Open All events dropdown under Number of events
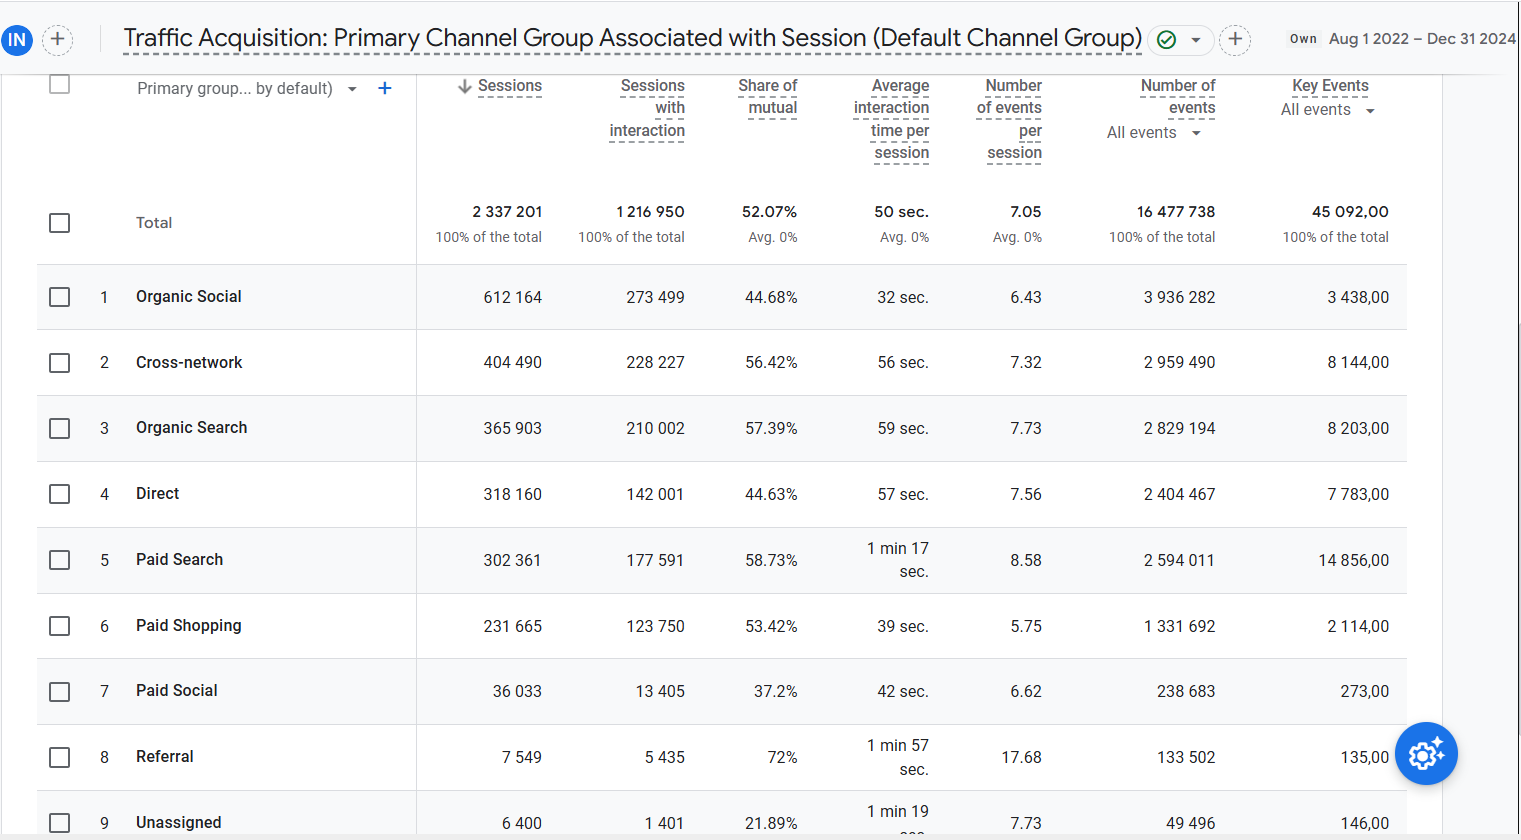Screen dimensions: 1521x840 (x=1196, y=133)
